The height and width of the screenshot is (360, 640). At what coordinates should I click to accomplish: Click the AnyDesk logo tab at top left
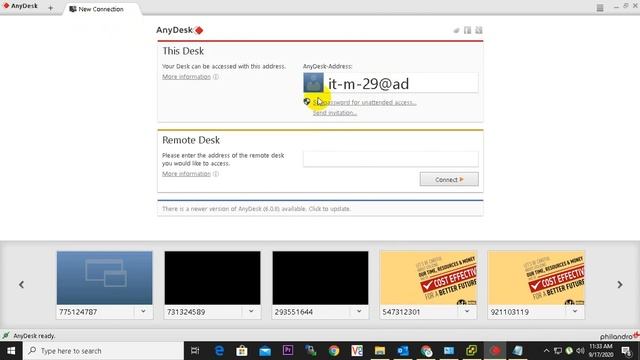pos(21,6)
